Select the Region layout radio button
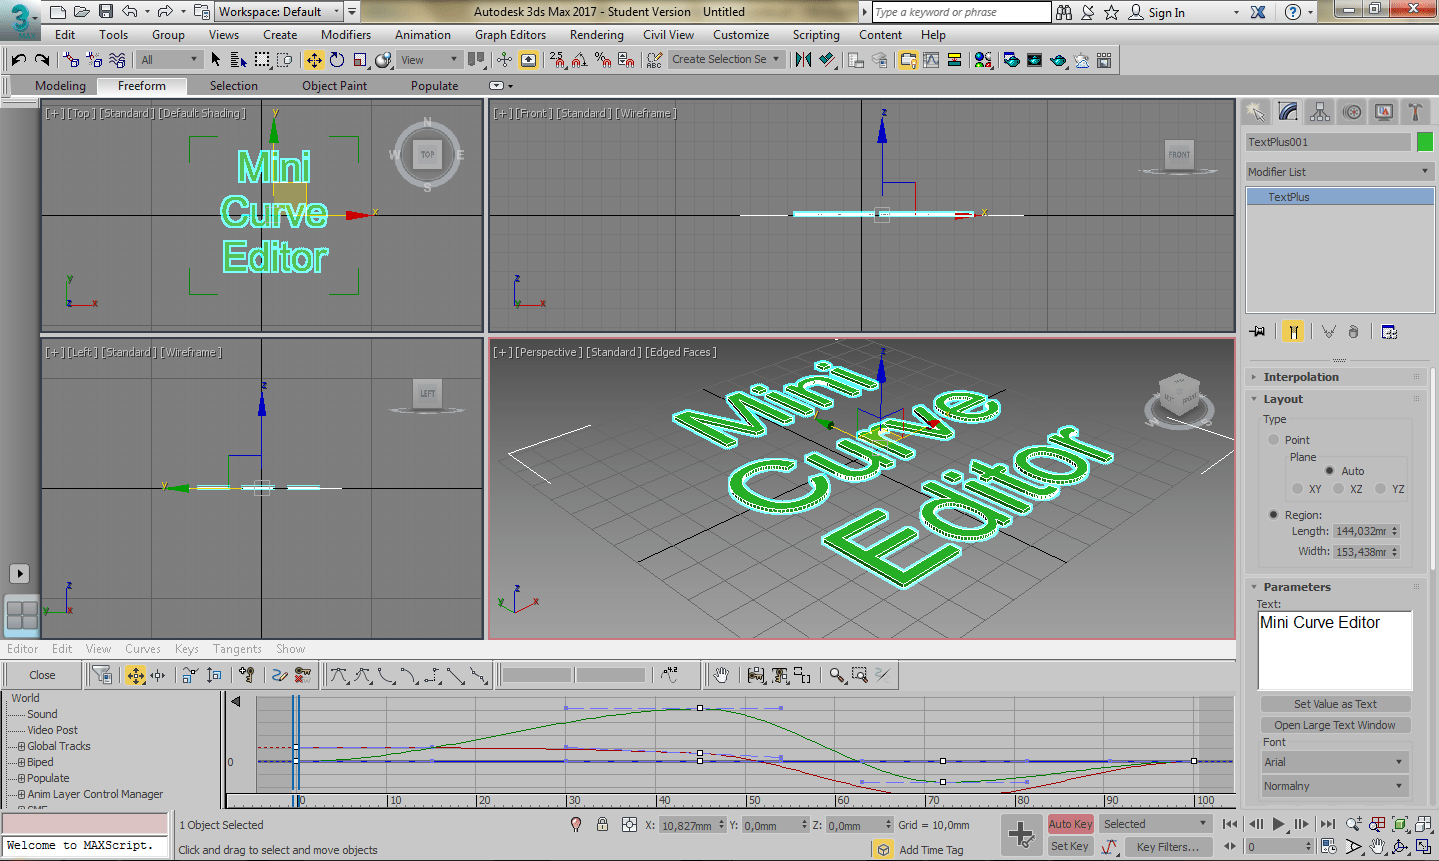This screenshot has width=1439, height=861. click(1273, 515)
